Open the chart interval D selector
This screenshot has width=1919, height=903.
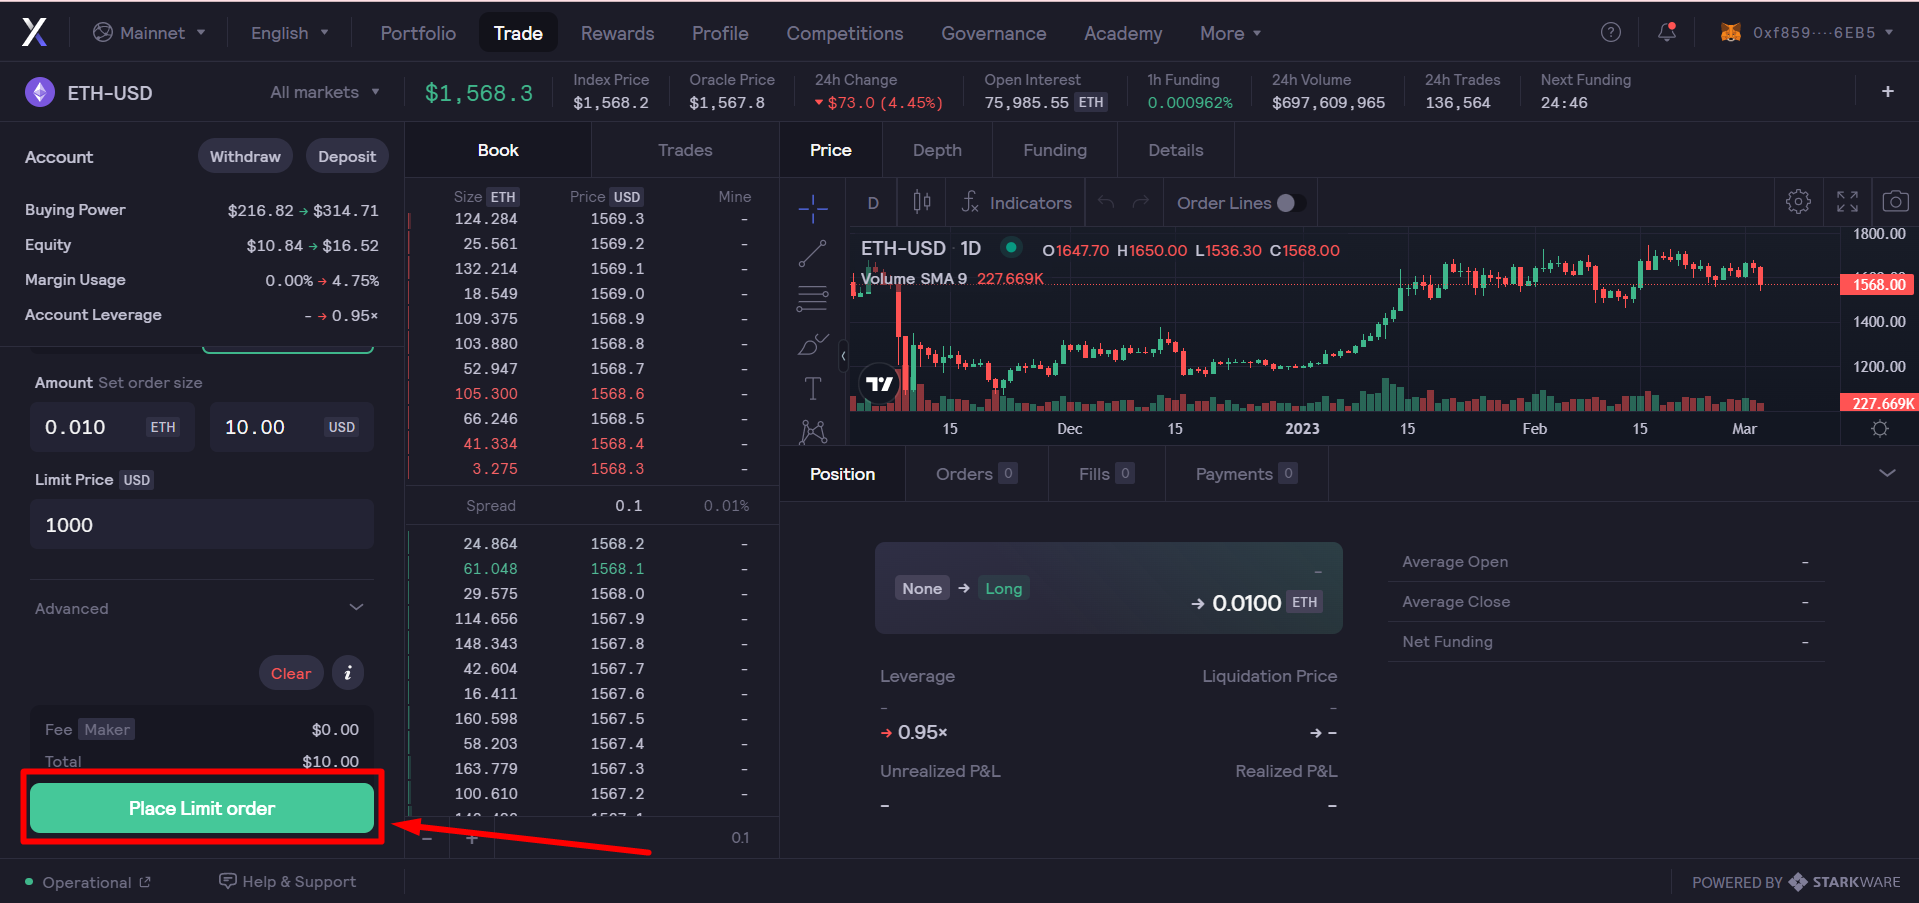coord(873,203)
